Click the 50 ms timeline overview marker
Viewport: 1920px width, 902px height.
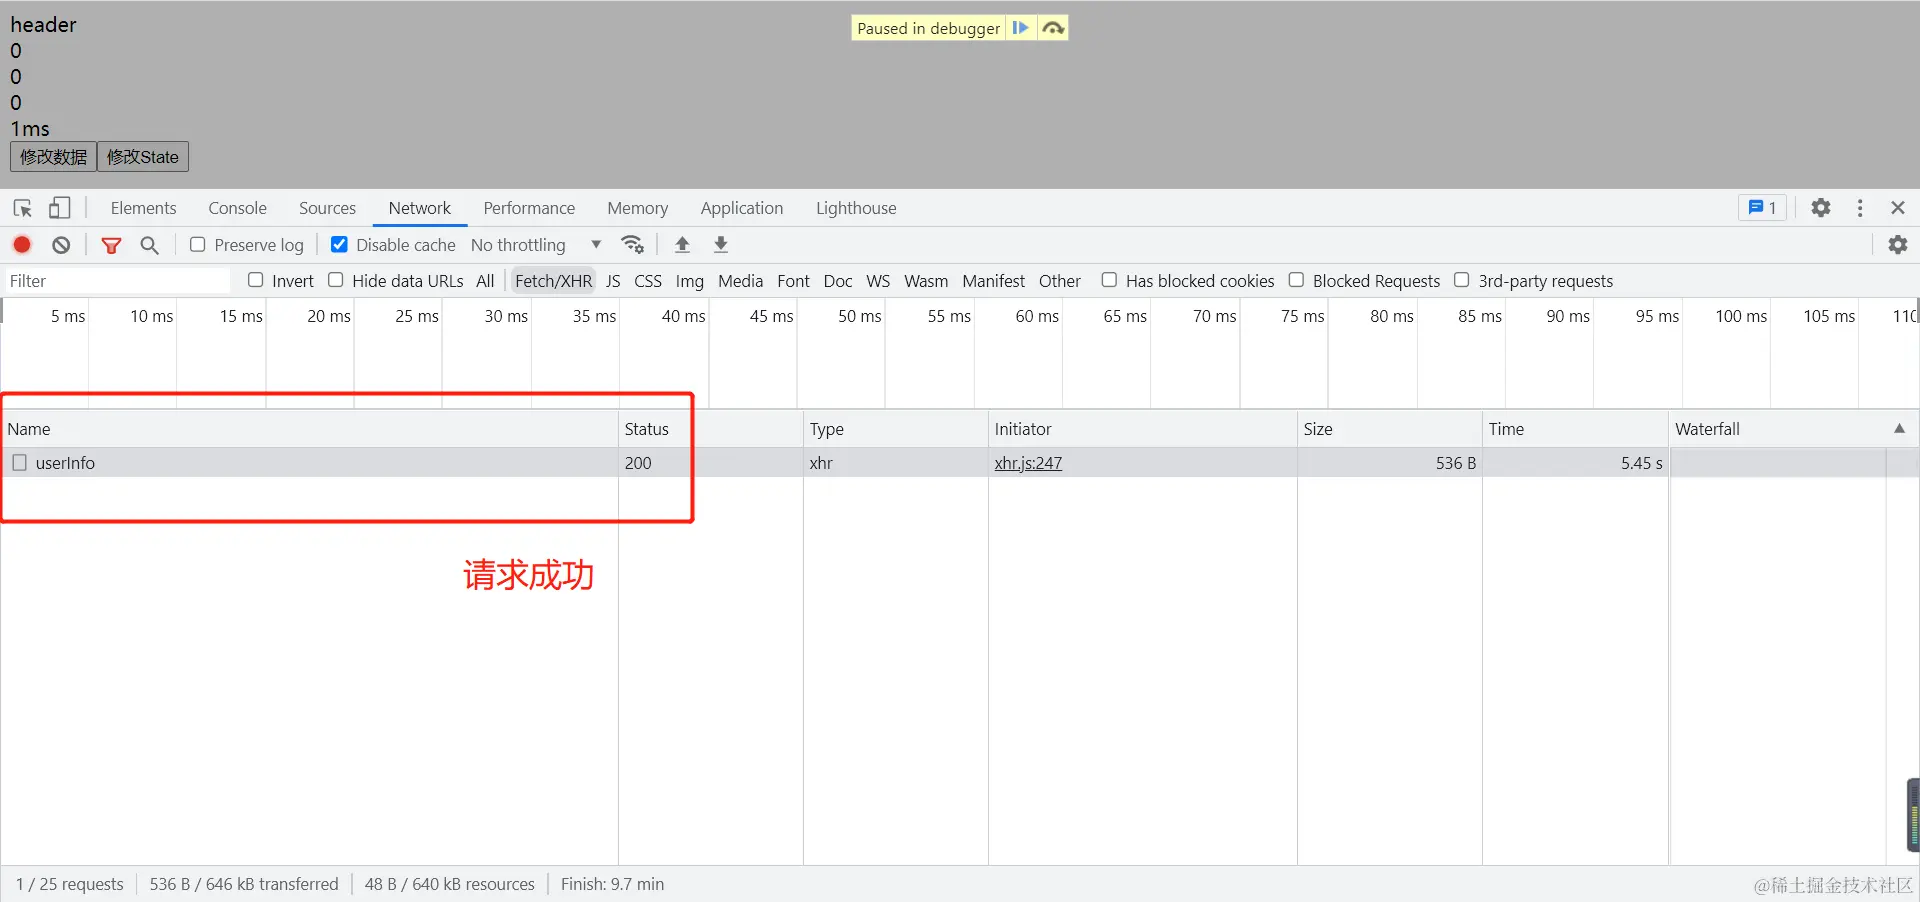click(x=860, y=316)
